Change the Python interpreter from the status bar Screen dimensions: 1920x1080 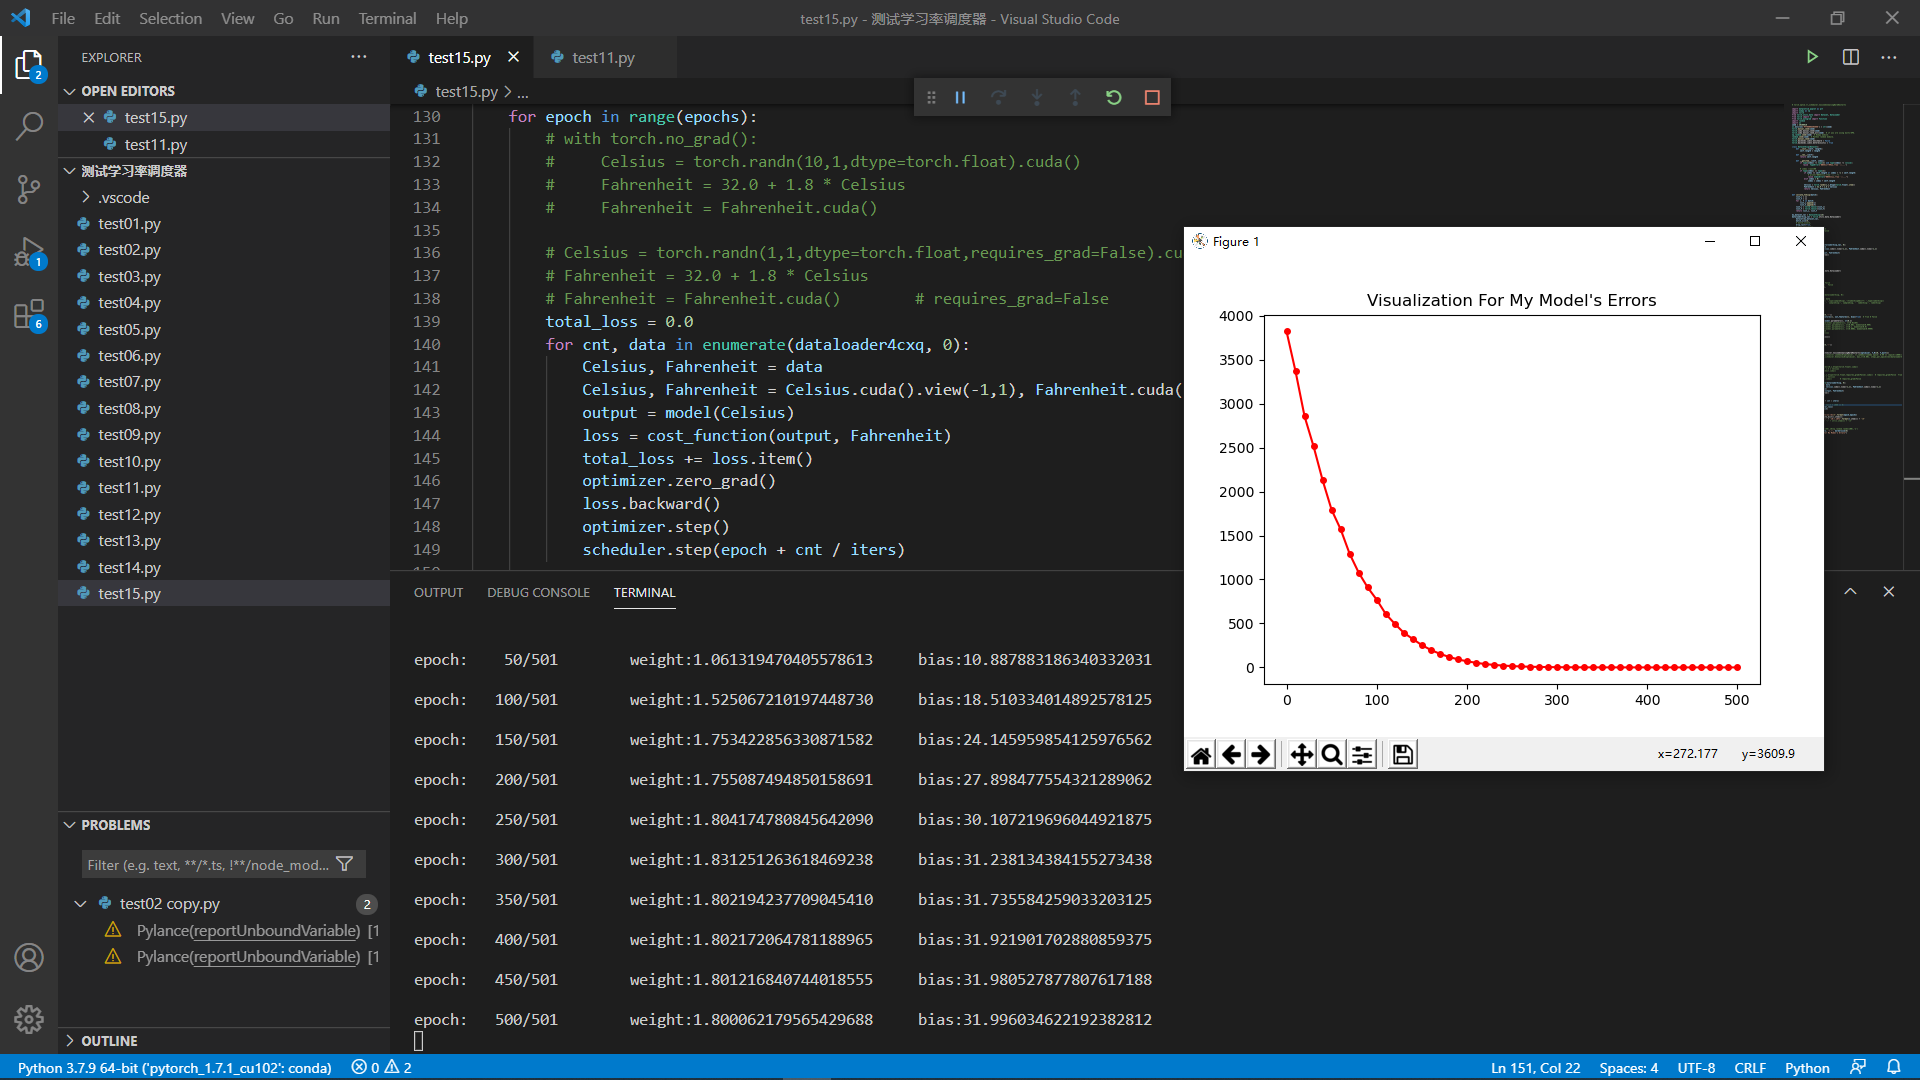tap(175, 1067)
